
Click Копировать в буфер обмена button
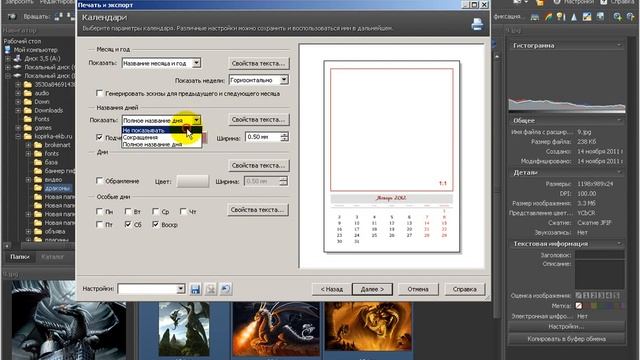(566, 339)
